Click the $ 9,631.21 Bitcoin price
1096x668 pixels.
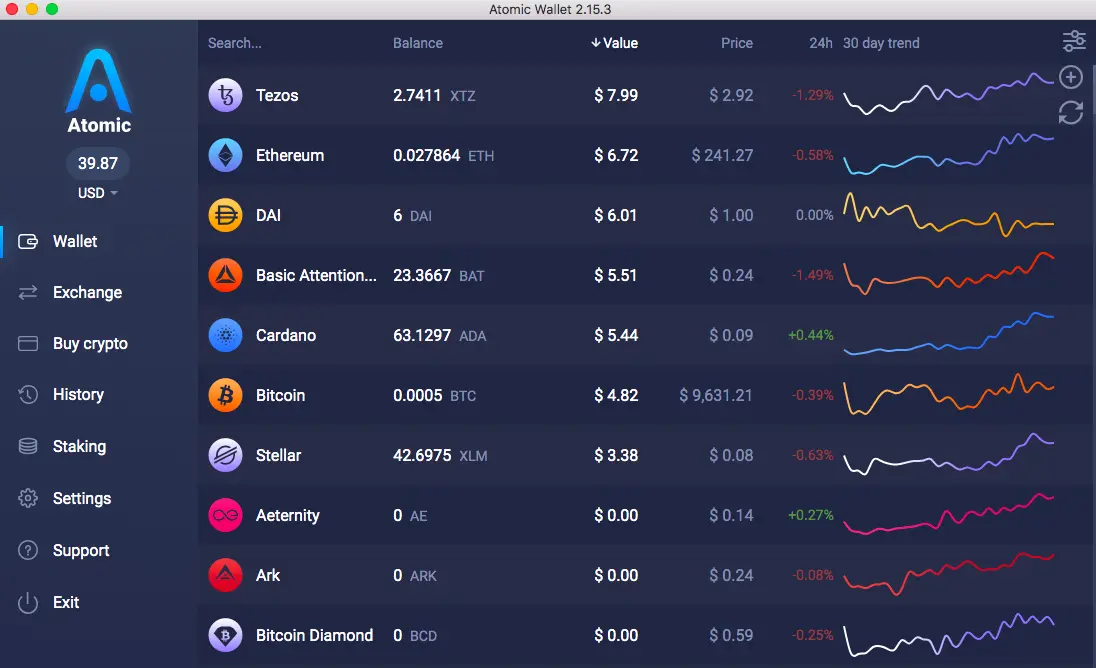[716, 395]
